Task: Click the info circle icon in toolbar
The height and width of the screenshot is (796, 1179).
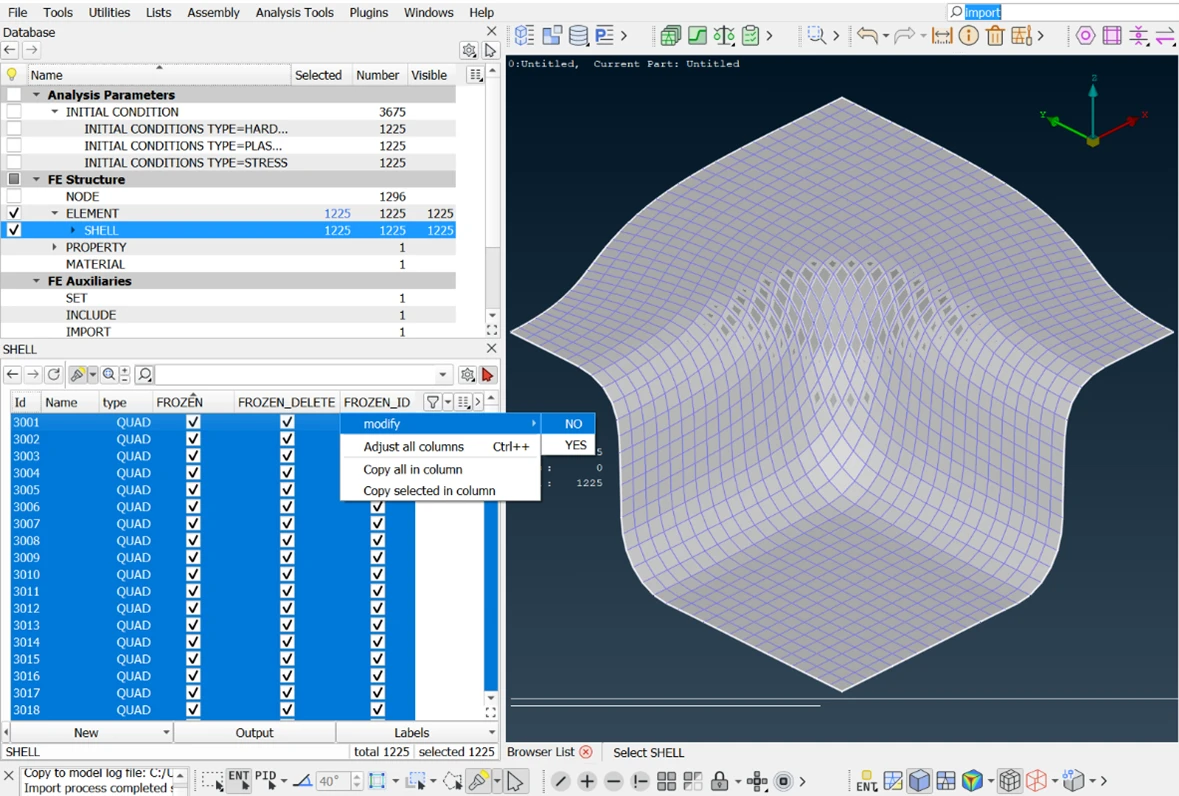Action: 968,36
